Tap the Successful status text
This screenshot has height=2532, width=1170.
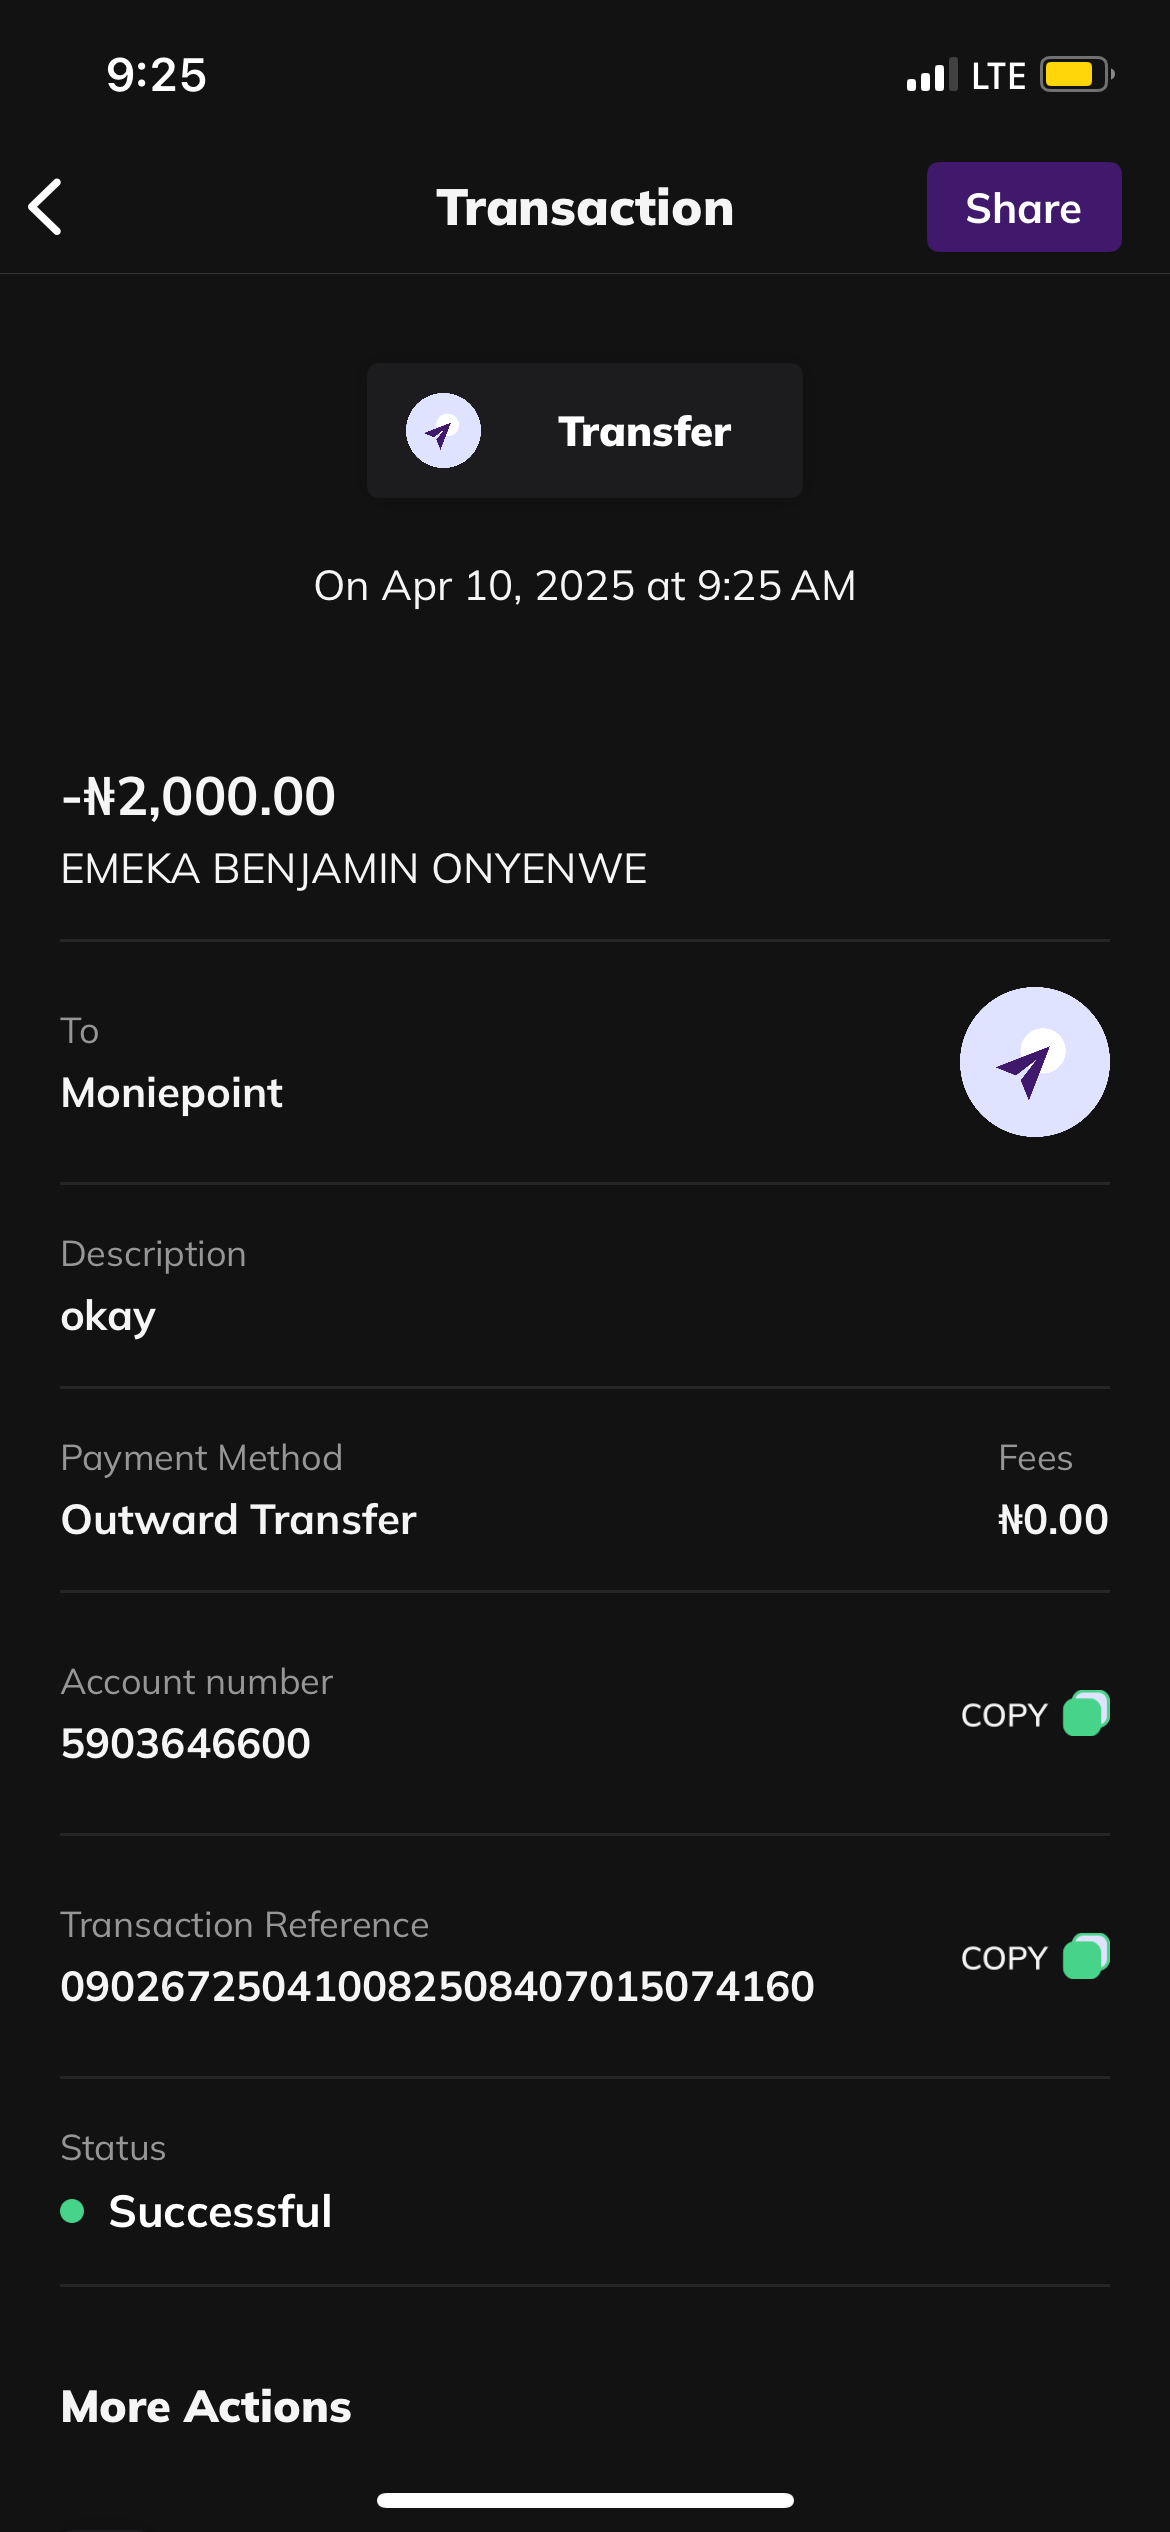220,2212
